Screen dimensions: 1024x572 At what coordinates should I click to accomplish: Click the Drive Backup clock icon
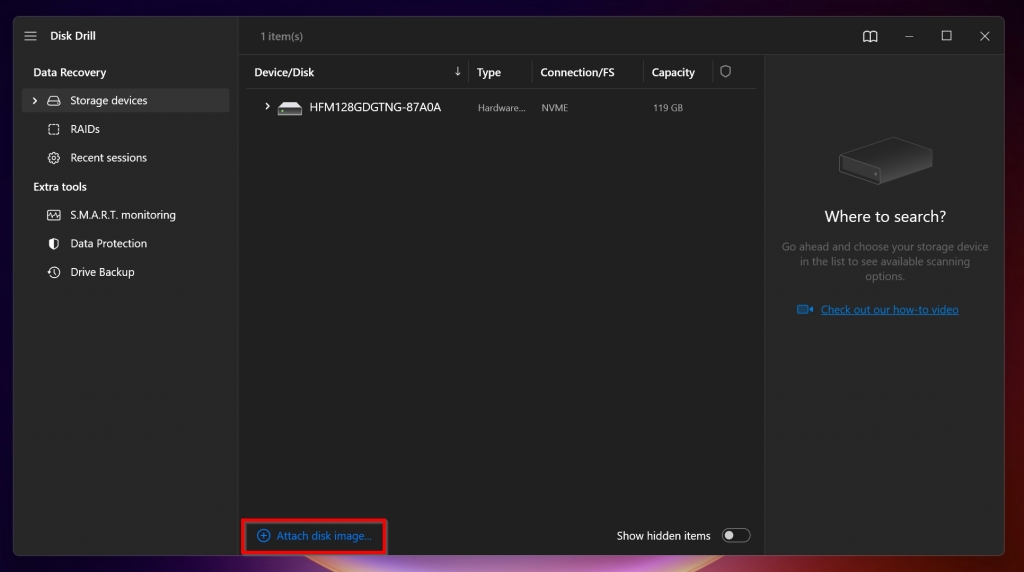54,272
